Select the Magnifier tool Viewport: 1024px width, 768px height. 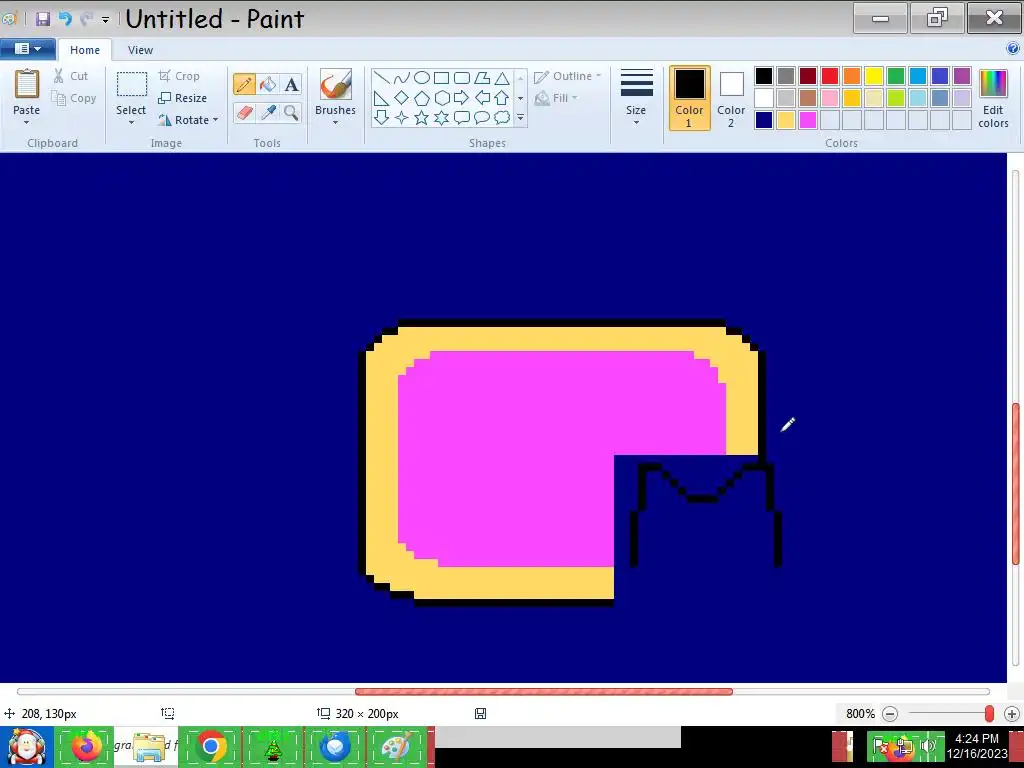291,112
